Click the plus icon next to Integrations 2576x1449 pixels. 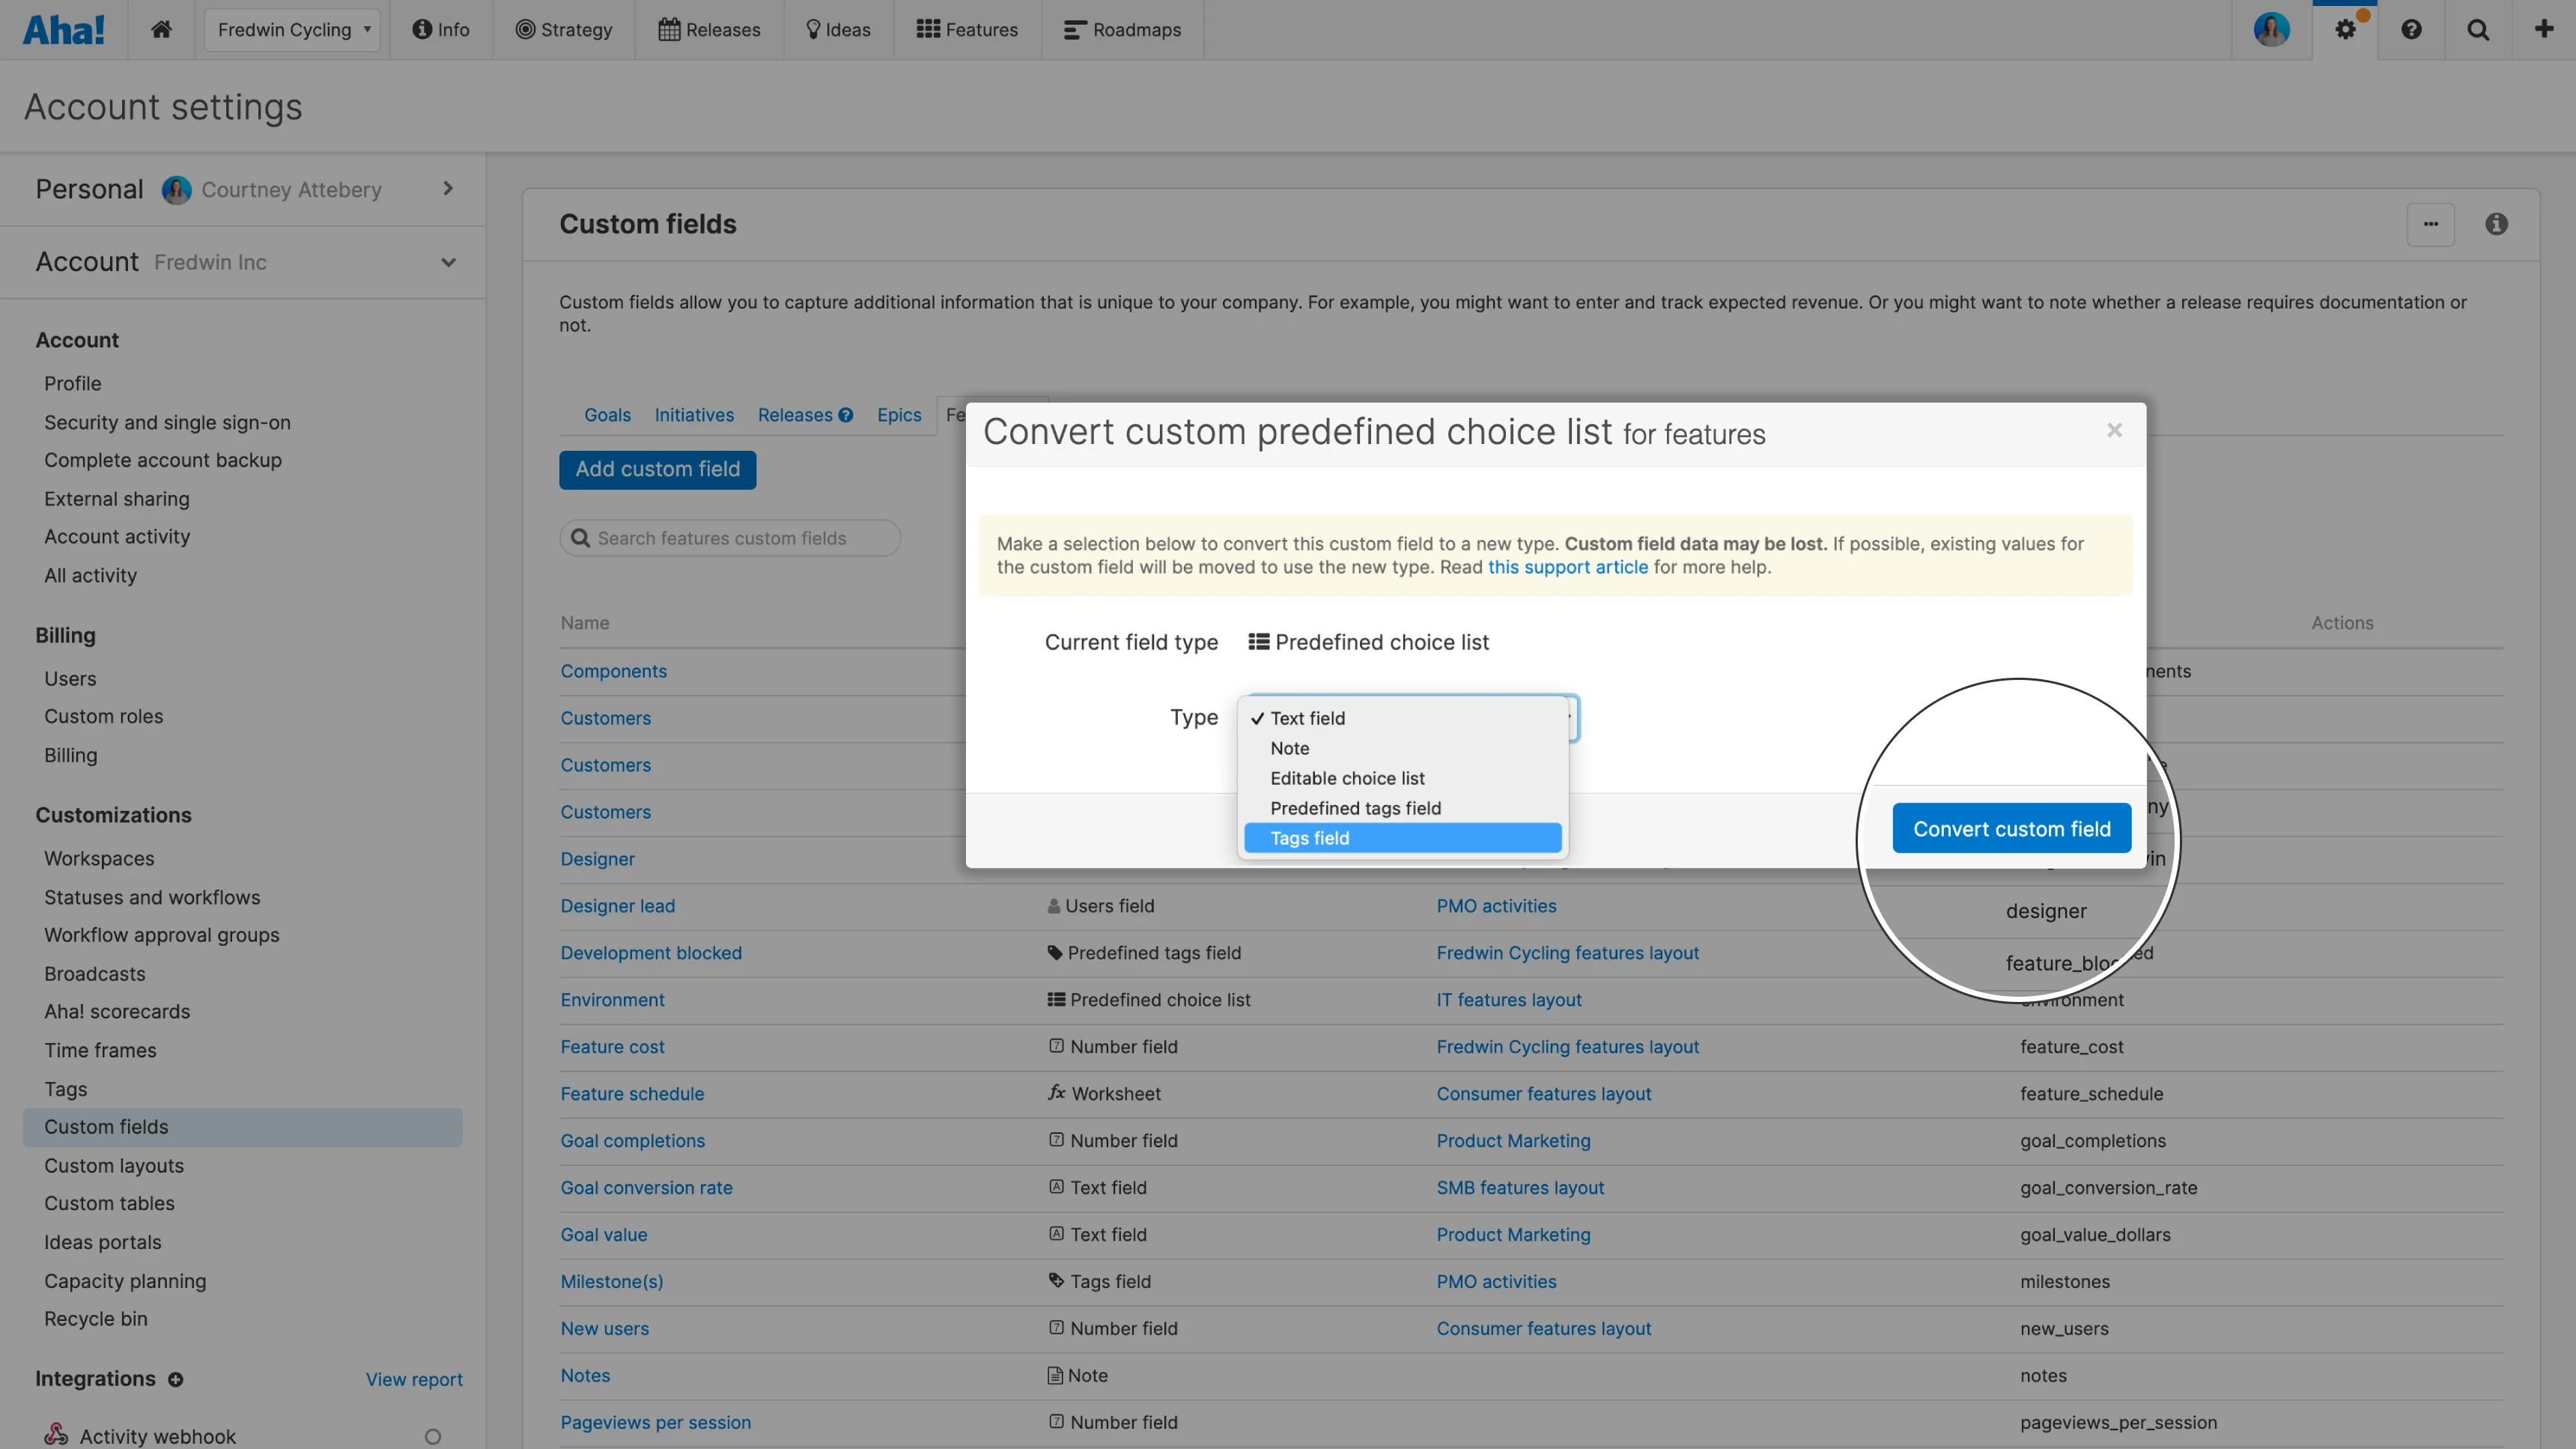[176, 1379]
